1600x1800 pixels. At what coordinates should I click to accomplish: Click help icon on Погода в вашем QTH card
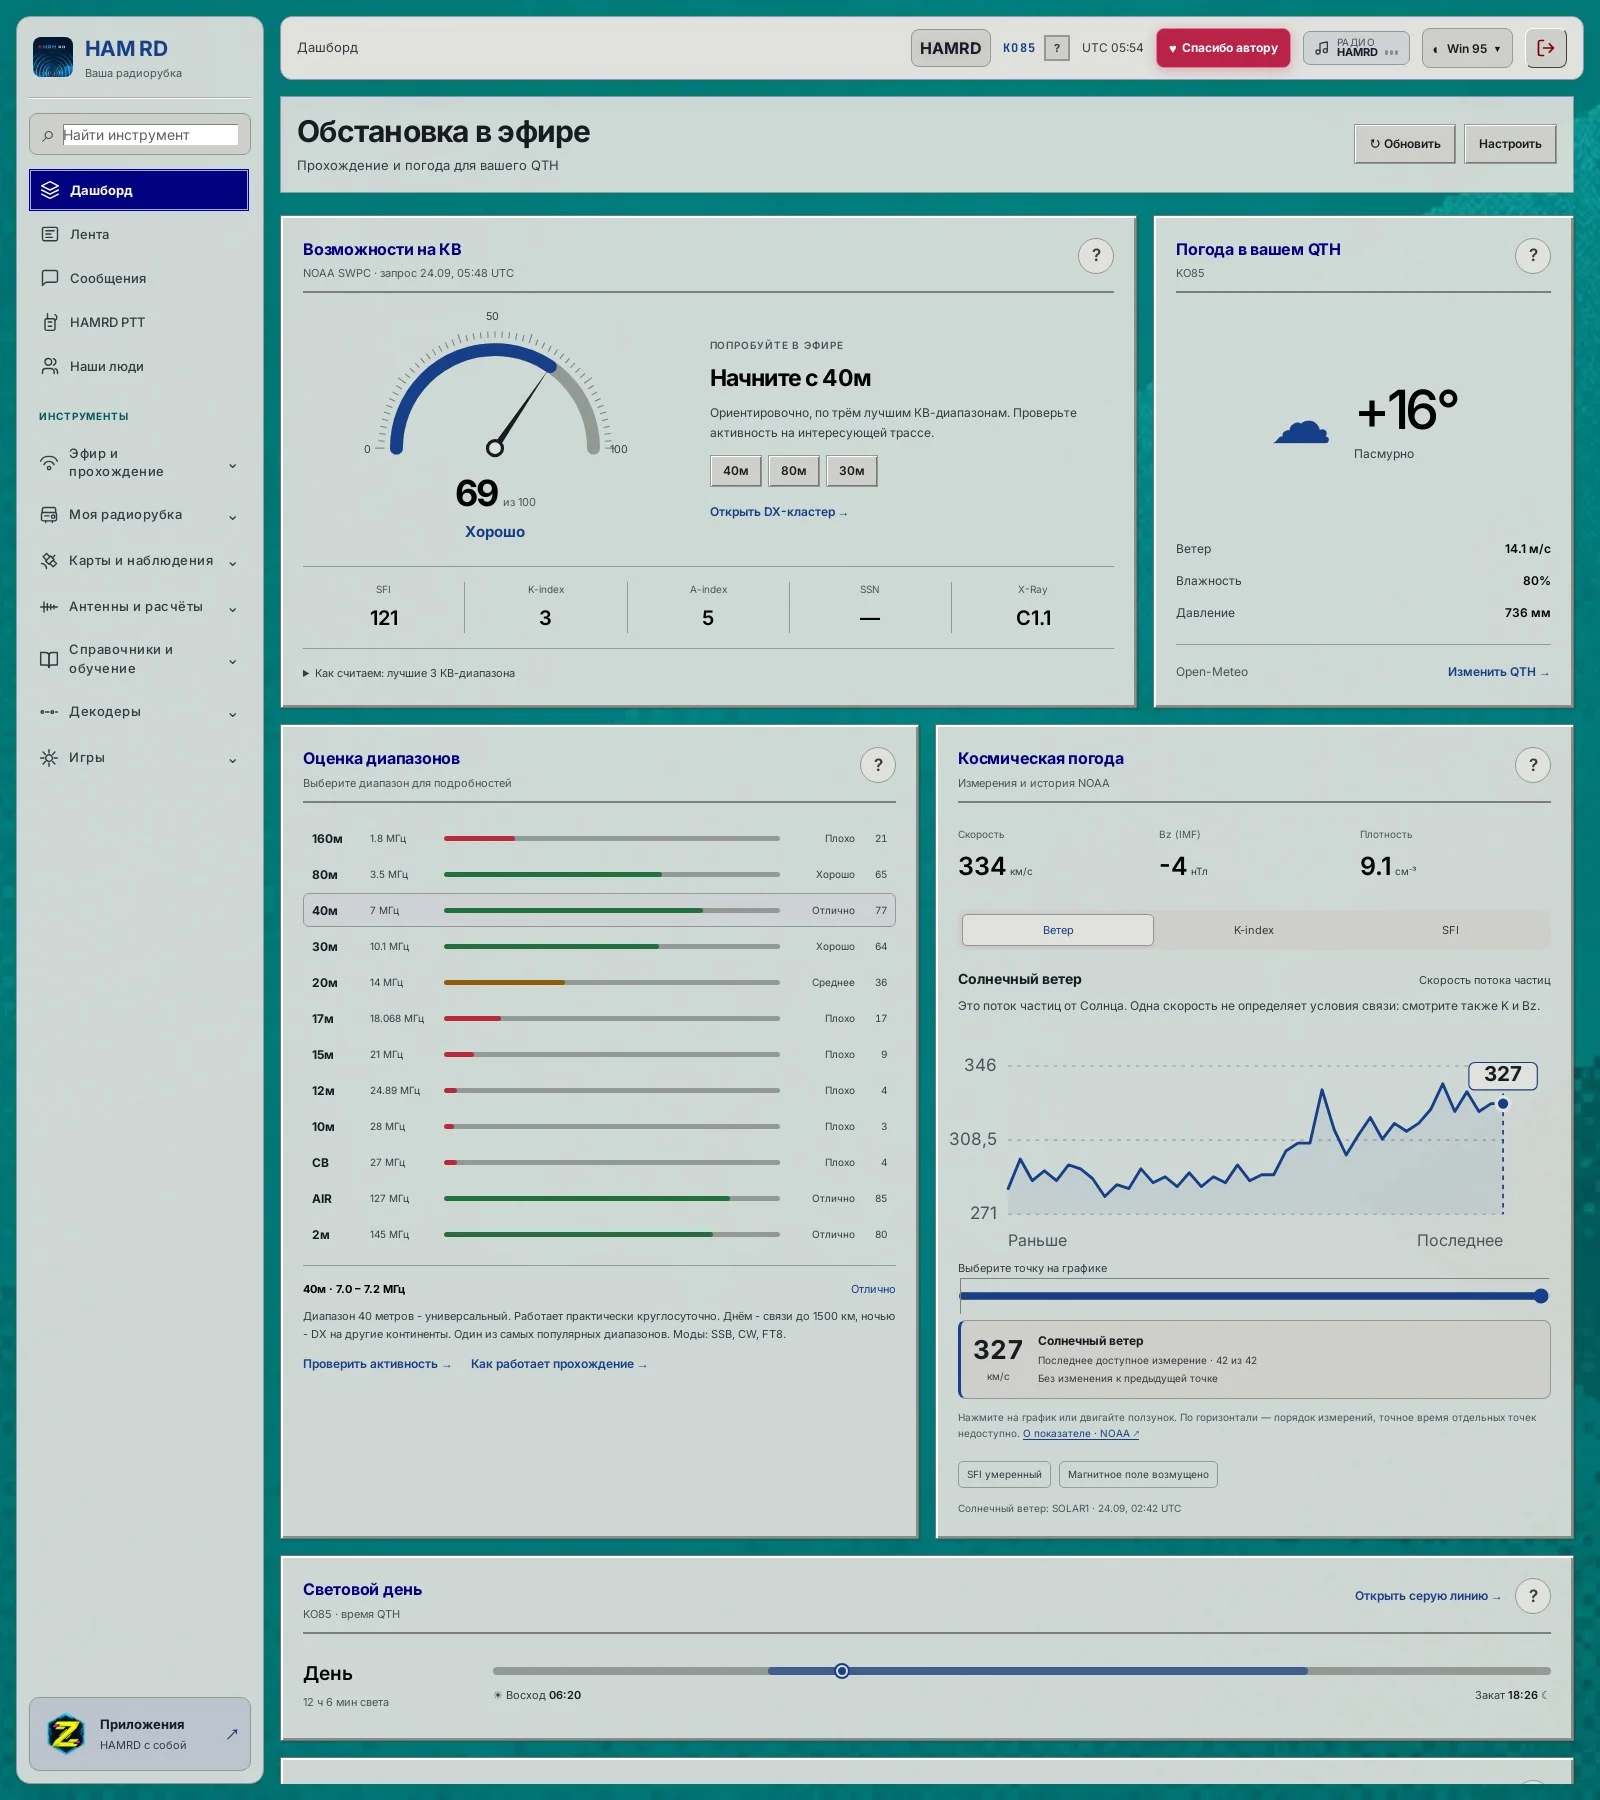click(1533, 256)
